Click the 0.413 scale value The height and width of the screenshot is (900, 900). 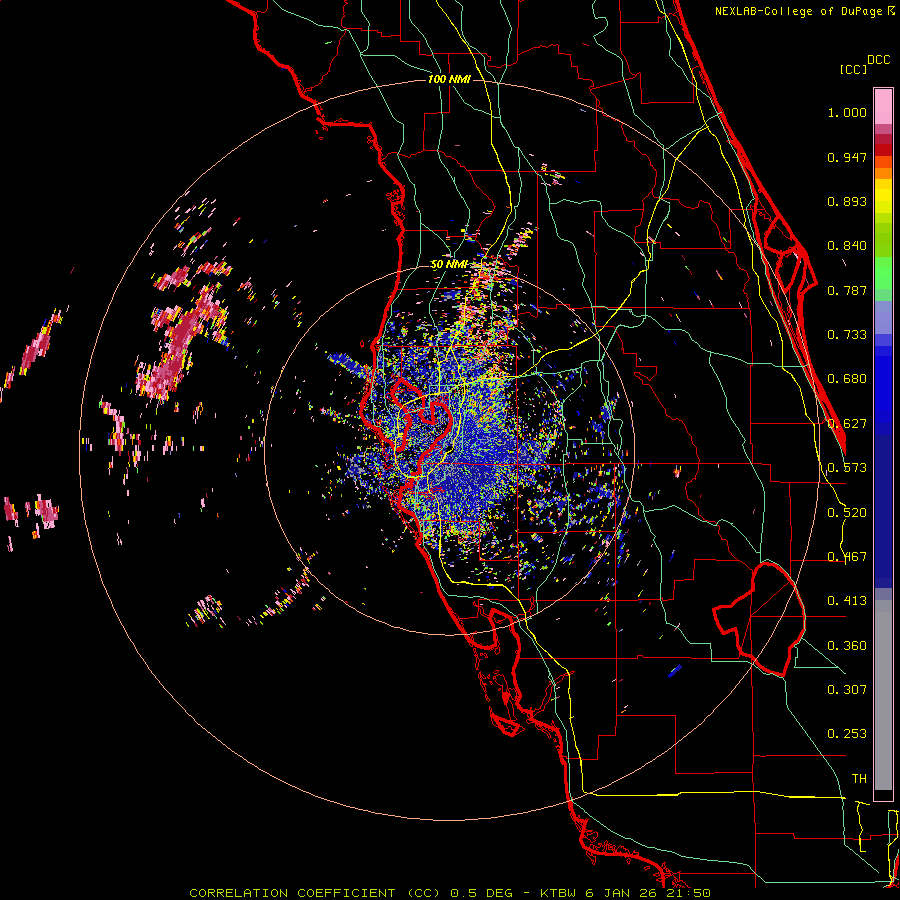[x=847, y=601]
